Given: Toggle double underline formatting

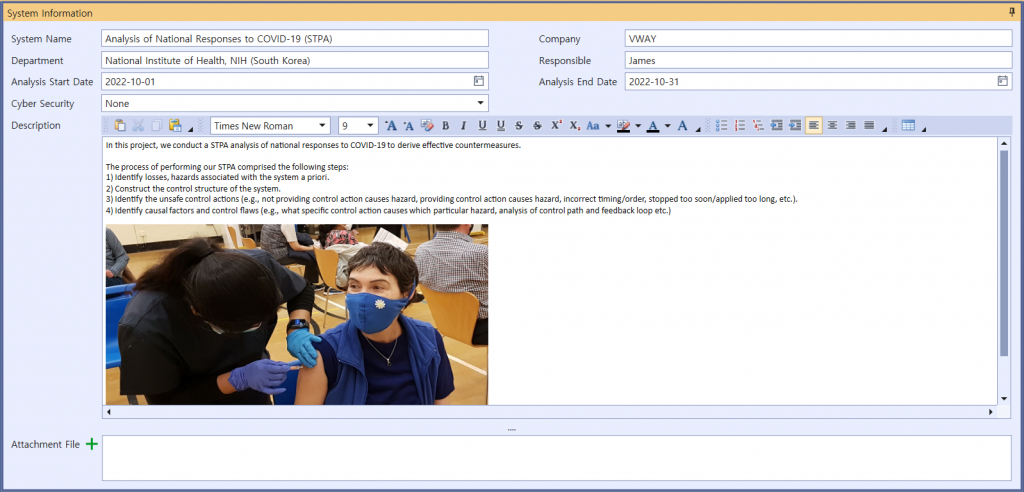Looking at the screenshot, I should (x=501, y=125).
